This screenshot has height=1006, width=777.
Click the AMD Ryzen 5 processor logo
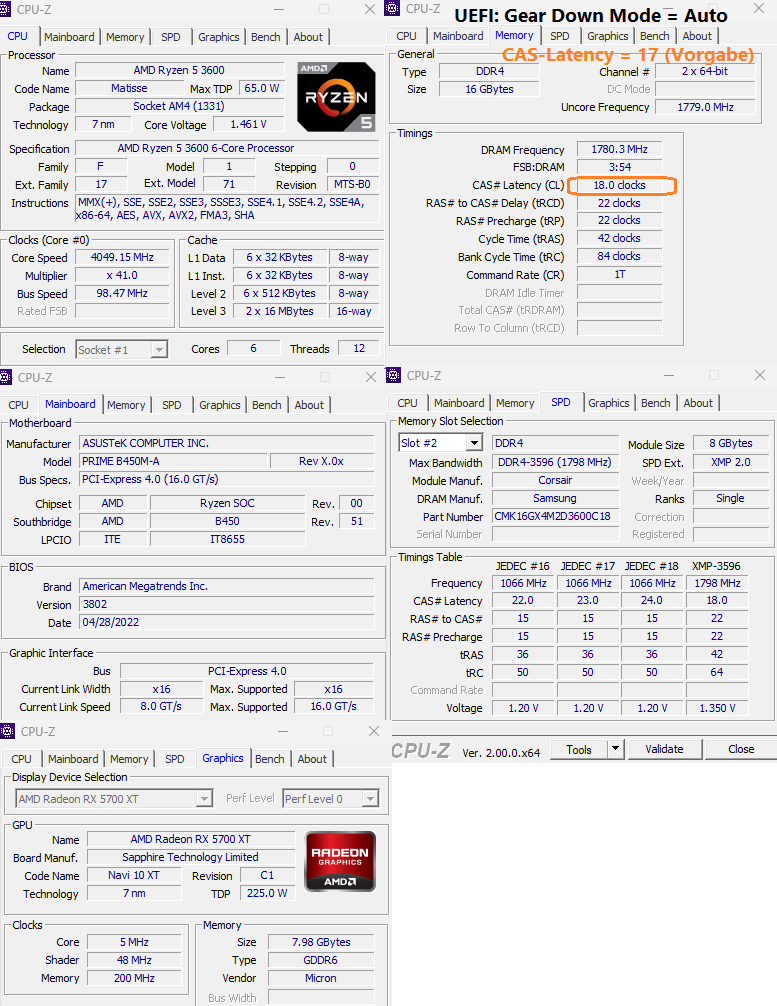(336, 97)
